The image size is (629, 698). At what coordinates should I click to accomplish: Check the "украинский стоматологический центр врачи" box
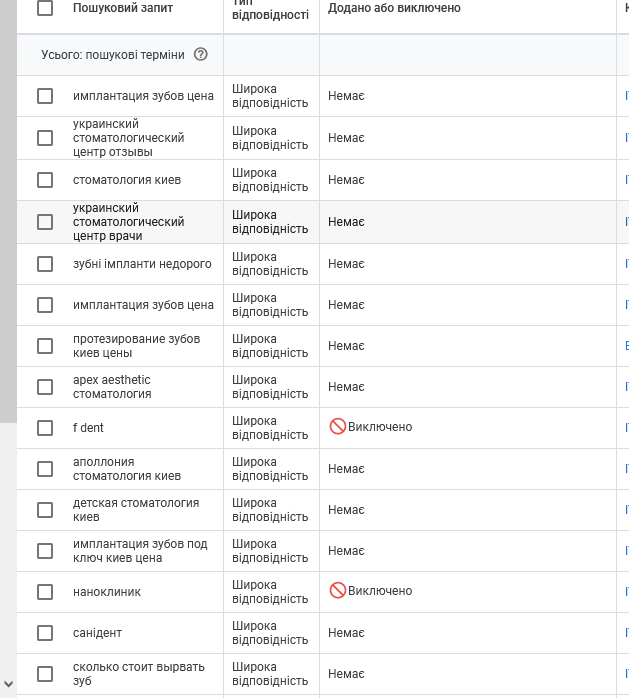click(x=45, y=222)
